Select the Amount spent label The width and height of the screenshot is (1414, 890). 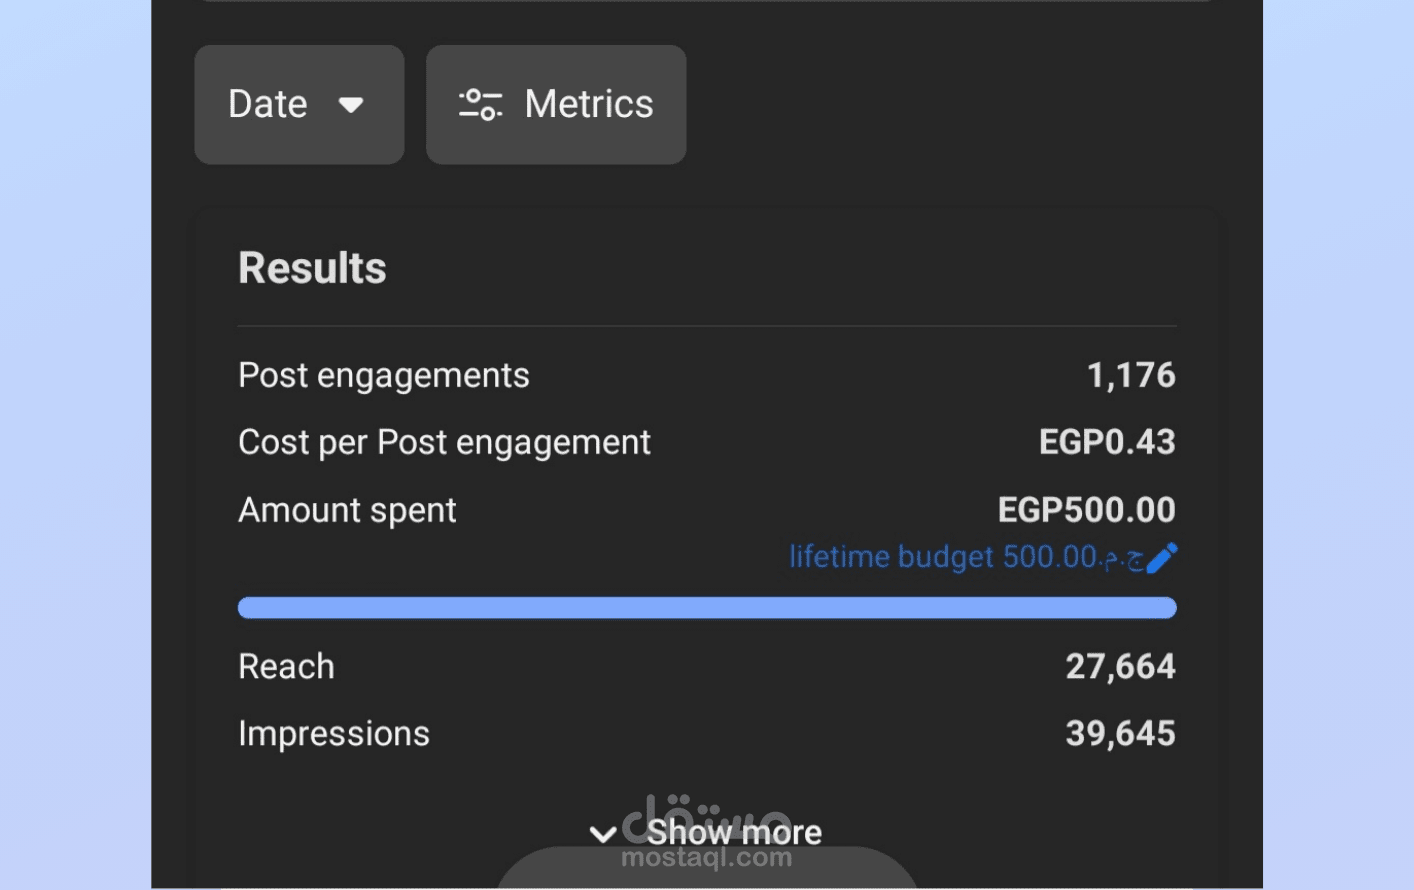[347, 510]
